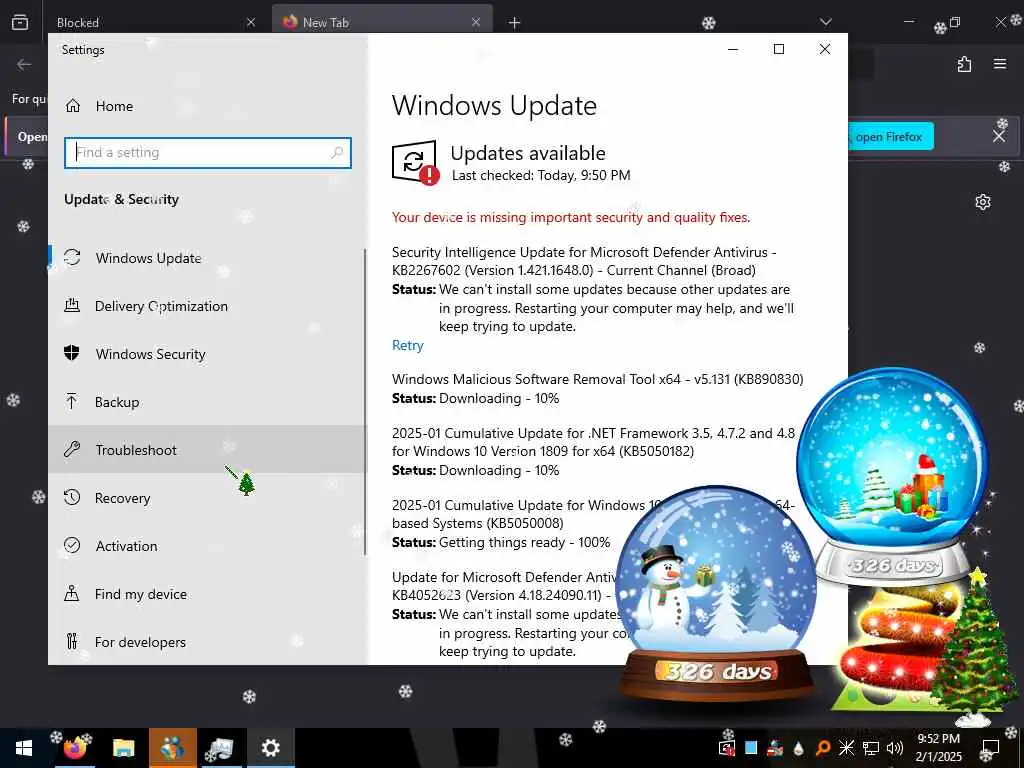Click the missing security fixes warning text
Screen dimensions: 1024x768
pyautogui.click(x=571, y=217)
